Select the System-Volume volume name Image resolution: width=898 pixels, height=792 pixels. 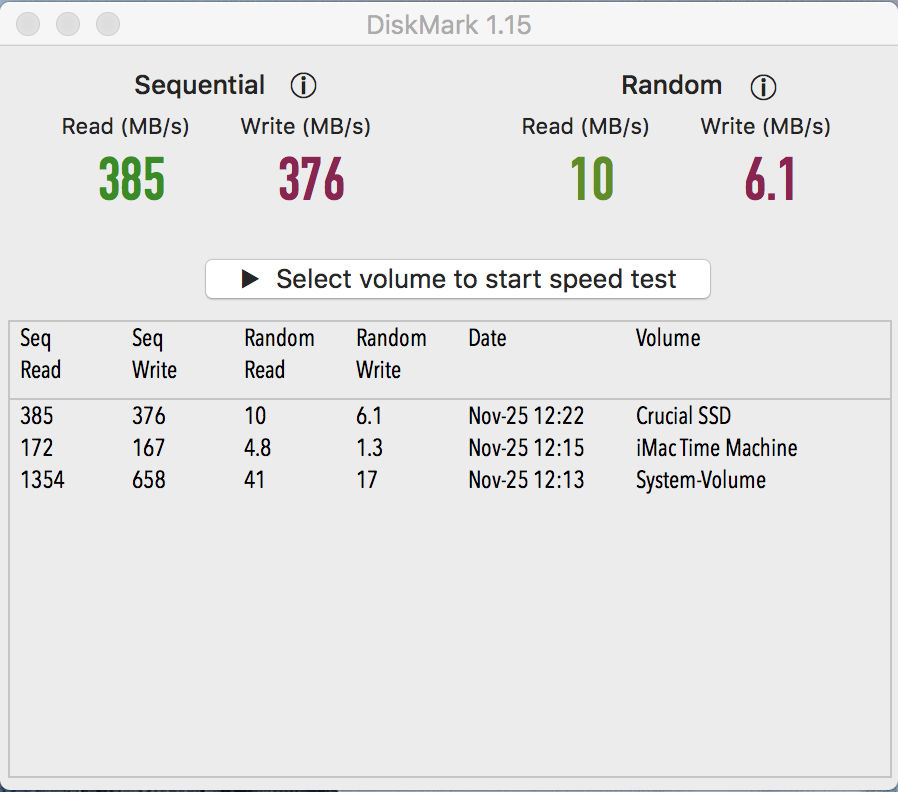[701, 480]
